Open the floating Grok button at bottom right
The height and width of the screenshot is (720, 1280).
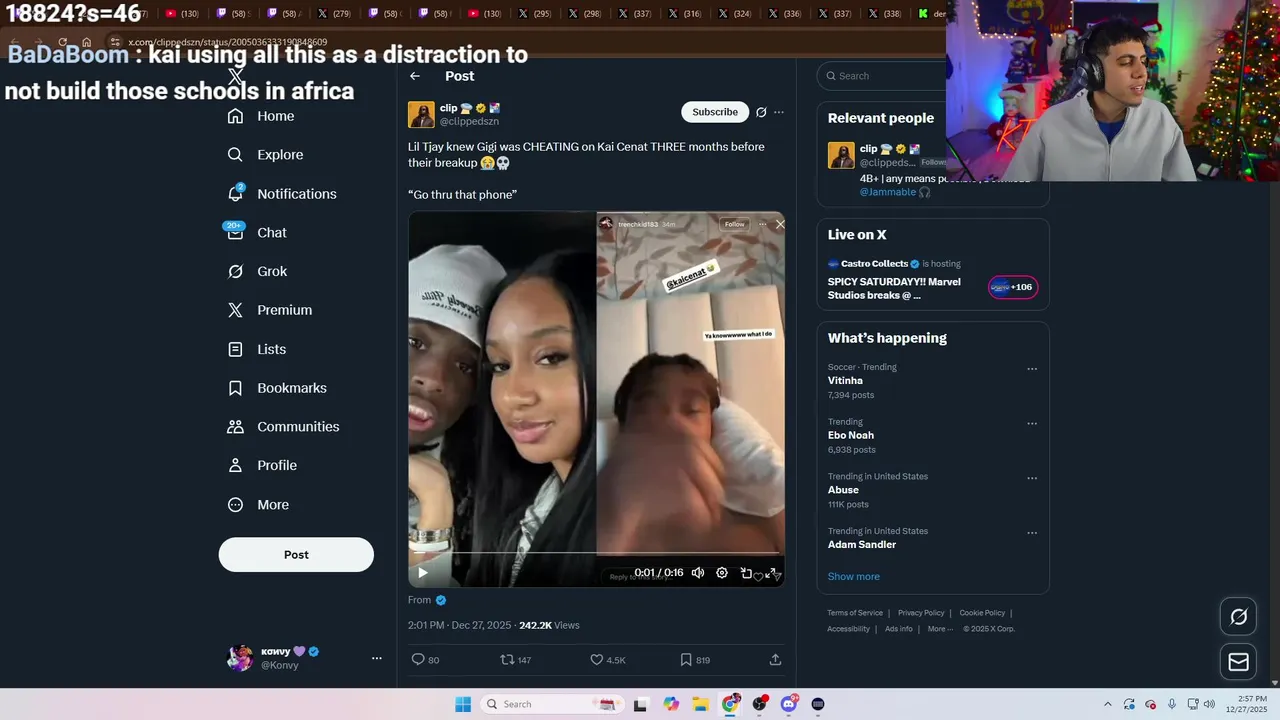coord(1238,617)
